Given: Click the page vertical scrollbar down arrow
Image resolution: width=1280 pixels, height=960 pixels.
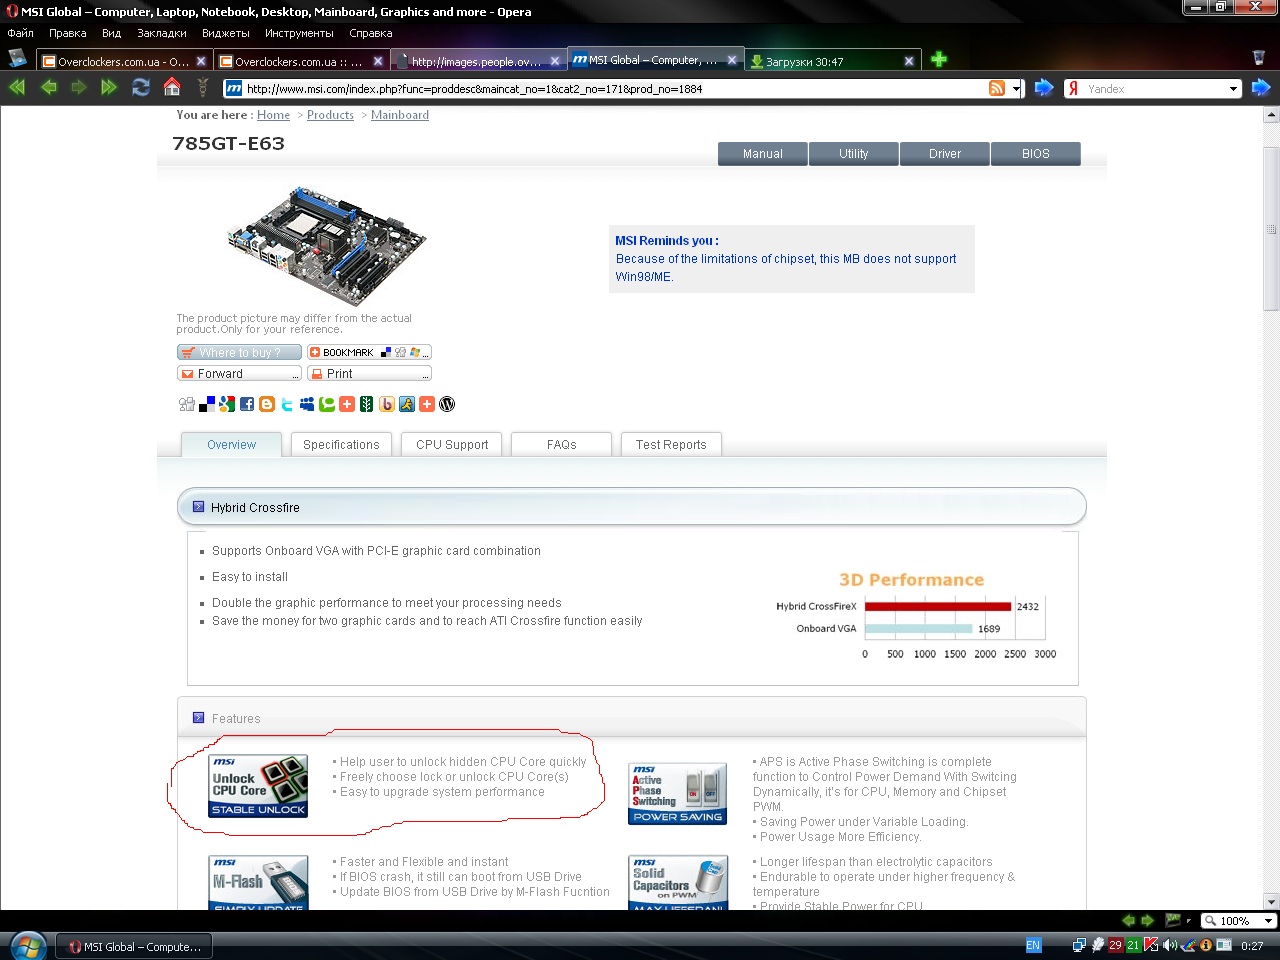Looking at the screenshot, I should (1271, 901).
